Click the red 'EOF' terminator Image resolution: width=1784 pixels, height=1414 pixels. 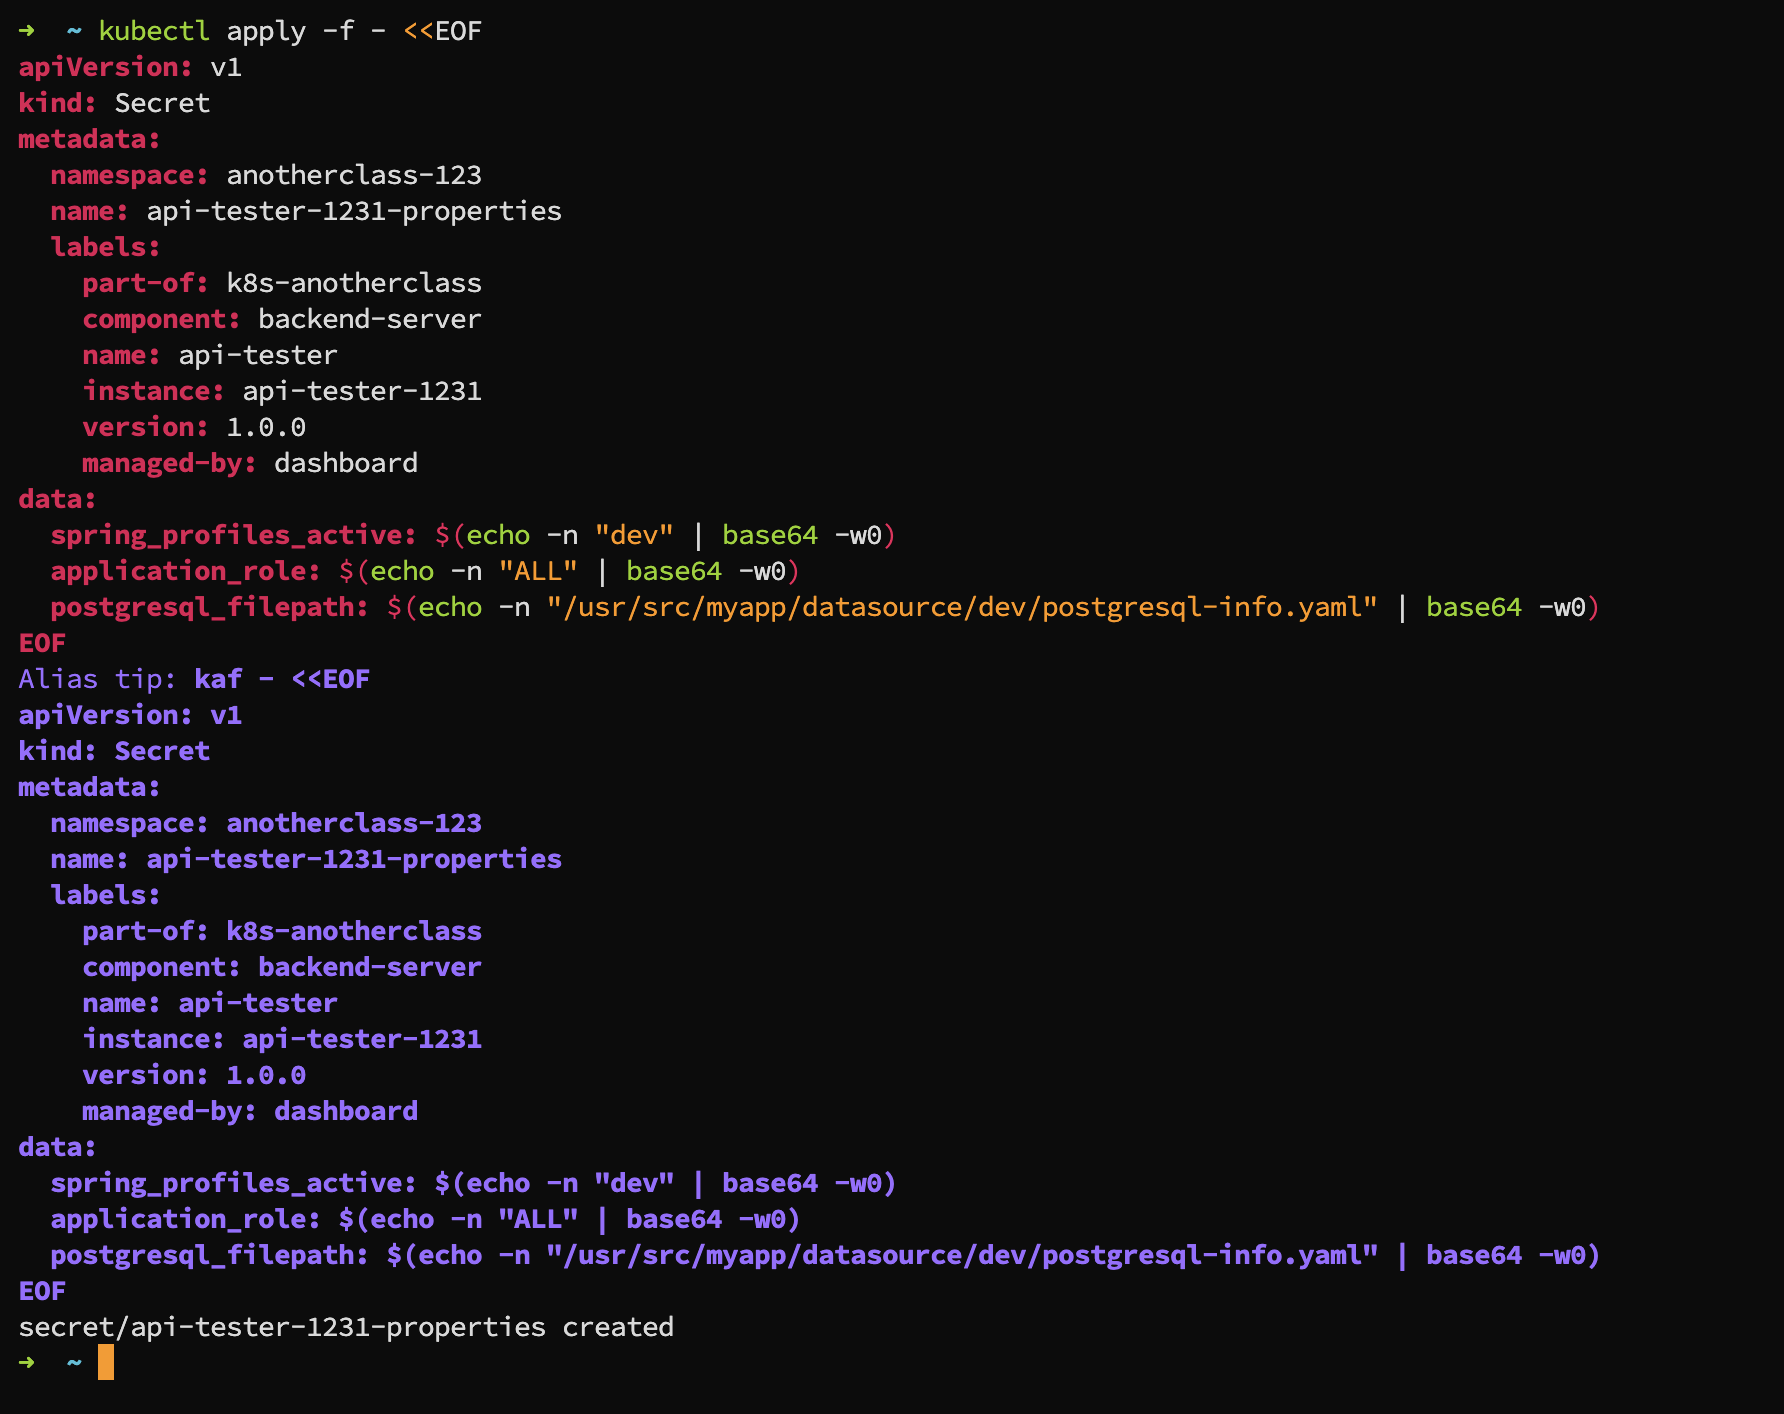pyautogui.click(x=42, y=643)
